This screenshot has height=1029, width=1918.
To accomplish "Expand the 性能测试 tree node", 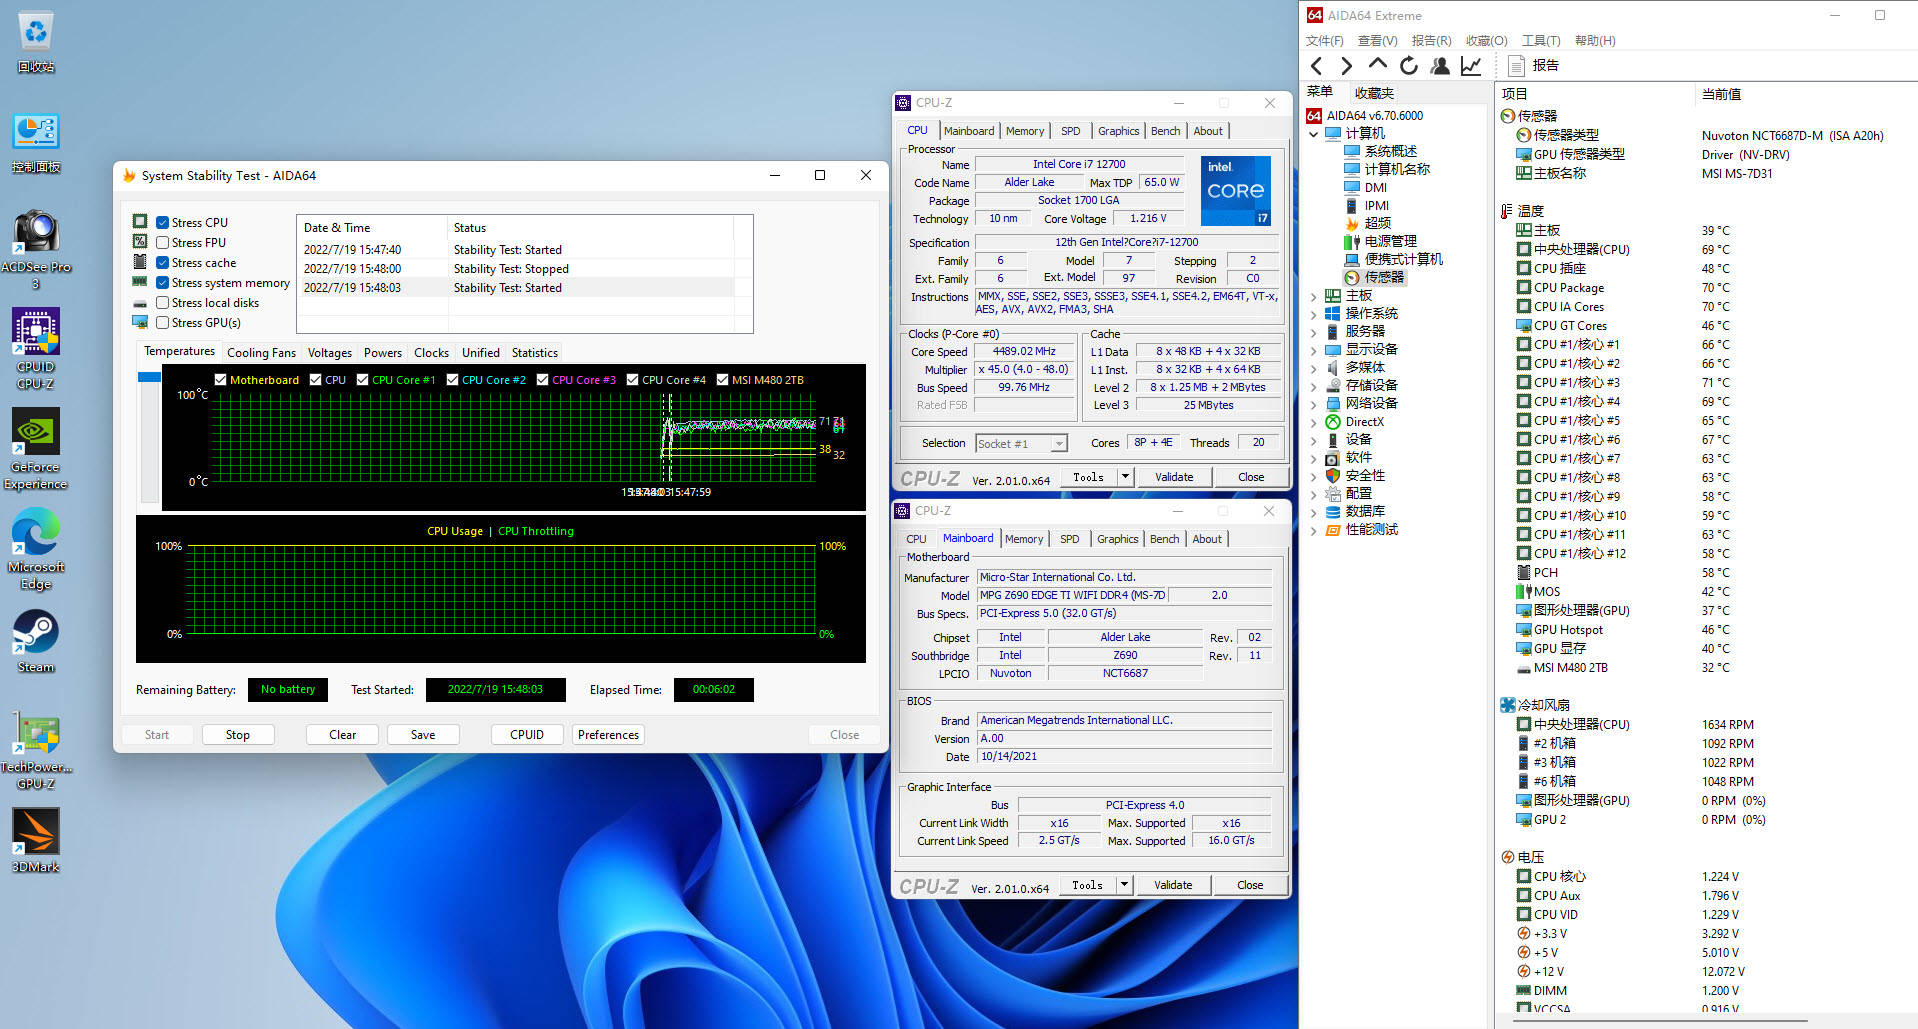I will [1314, 530].
